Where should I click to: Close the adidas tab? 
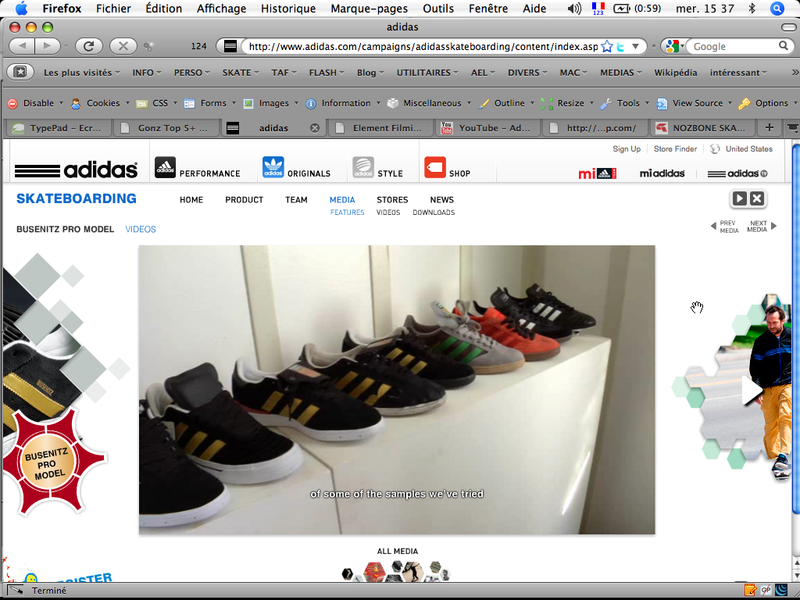tap(315, 128)
